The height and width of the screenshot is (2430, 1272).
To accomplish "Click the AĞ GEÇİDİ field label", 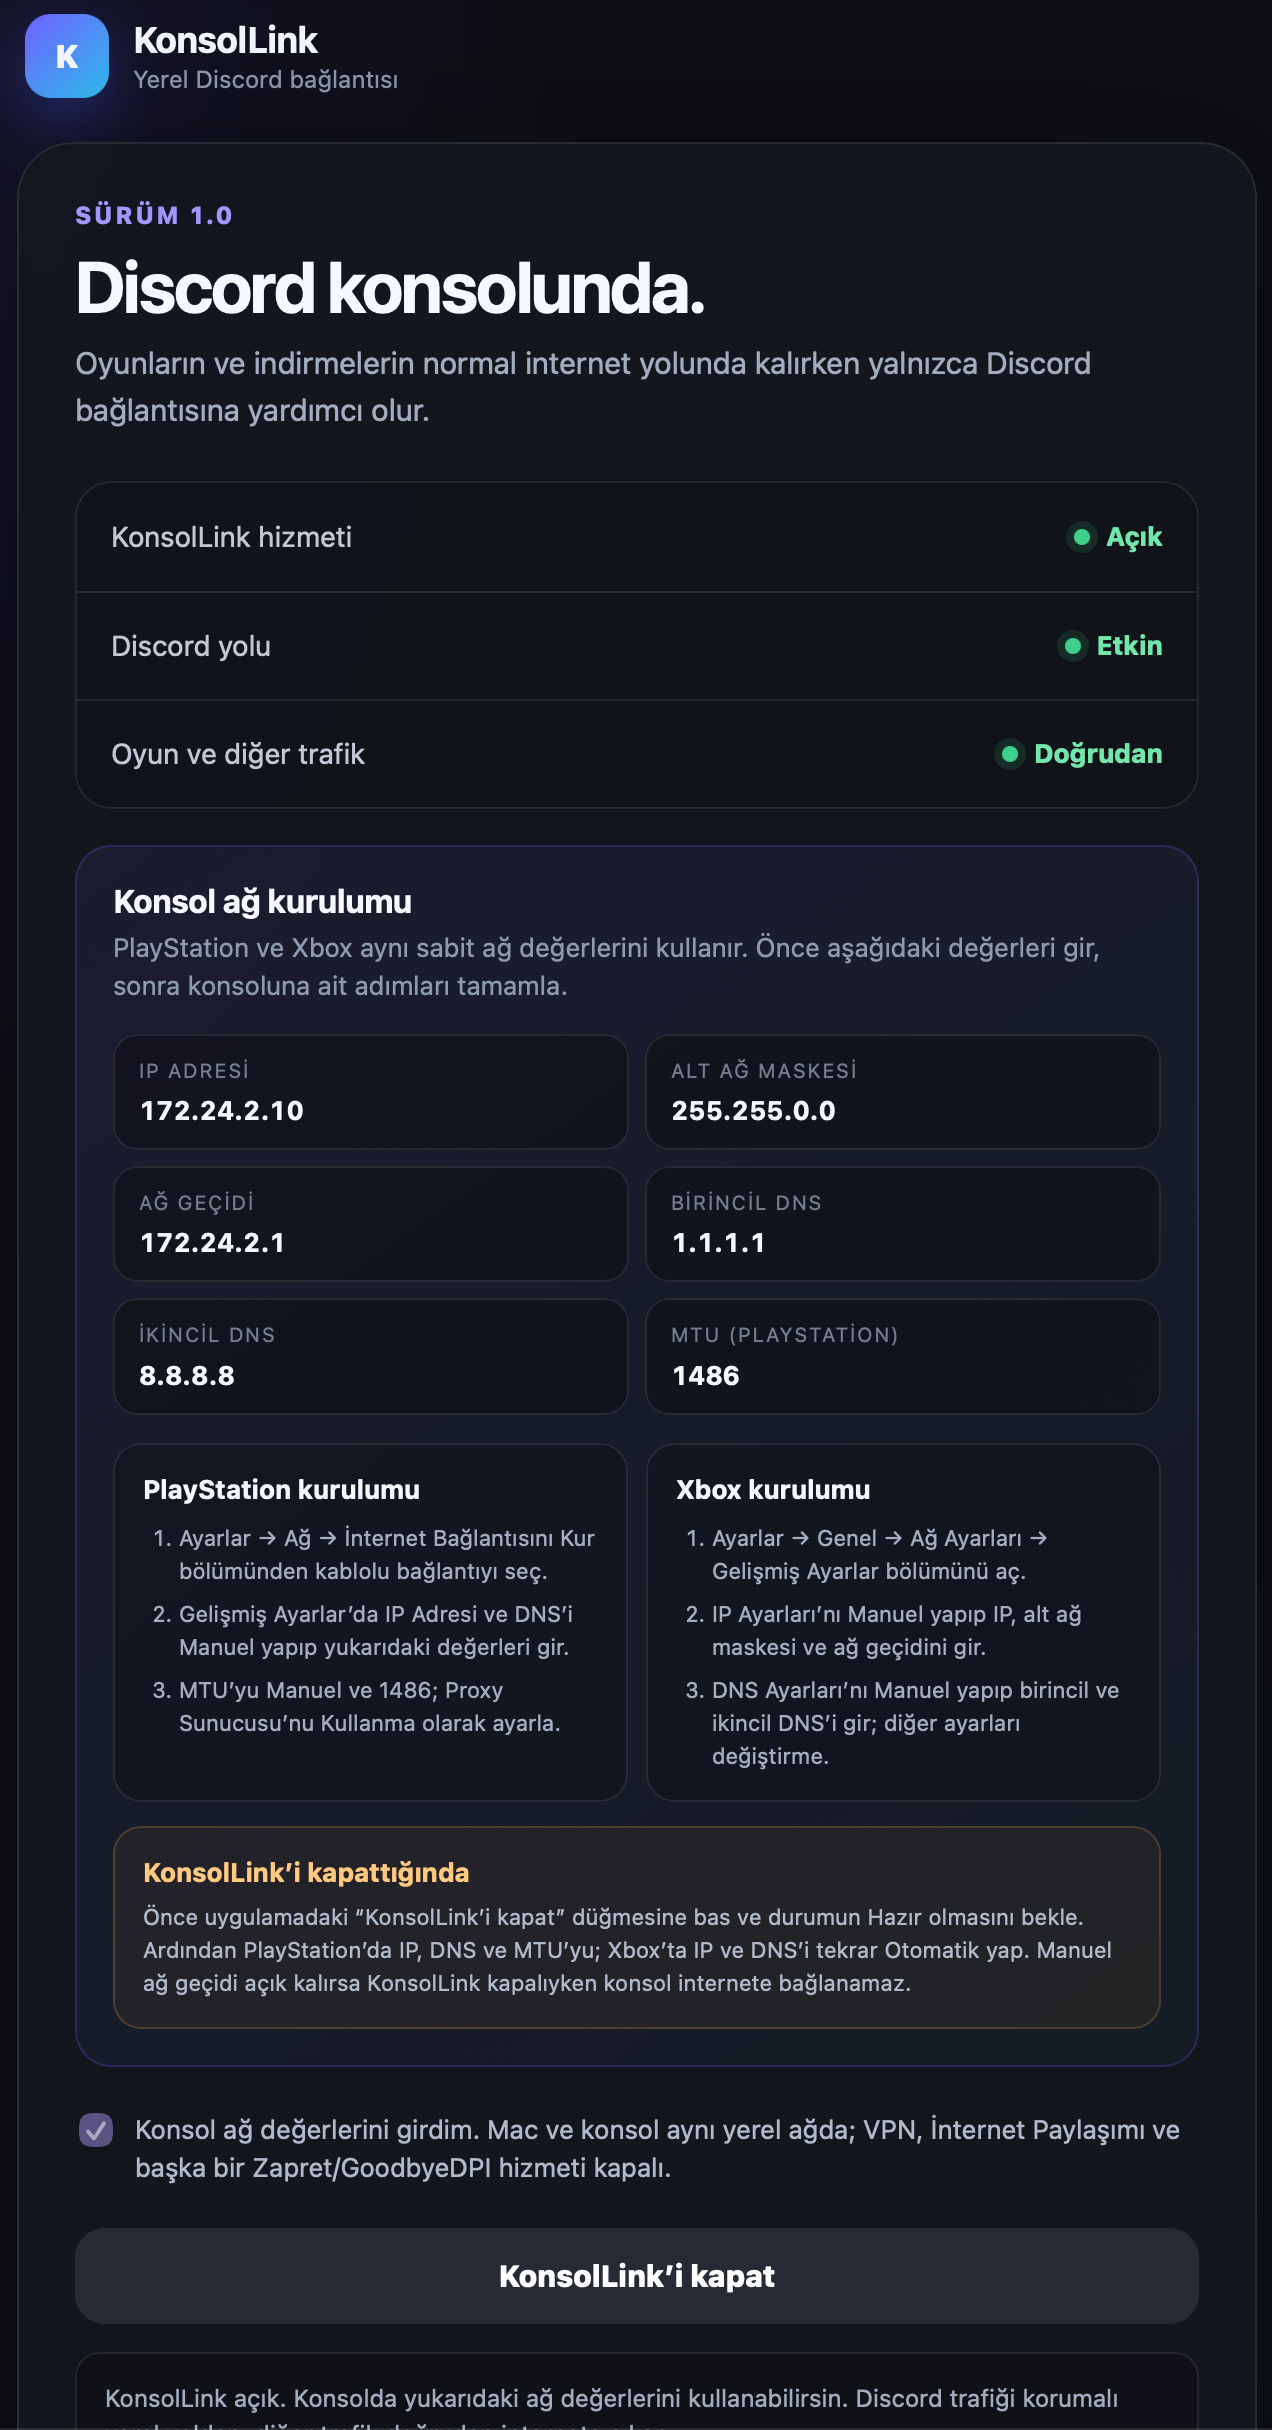I will [197, 1203].
